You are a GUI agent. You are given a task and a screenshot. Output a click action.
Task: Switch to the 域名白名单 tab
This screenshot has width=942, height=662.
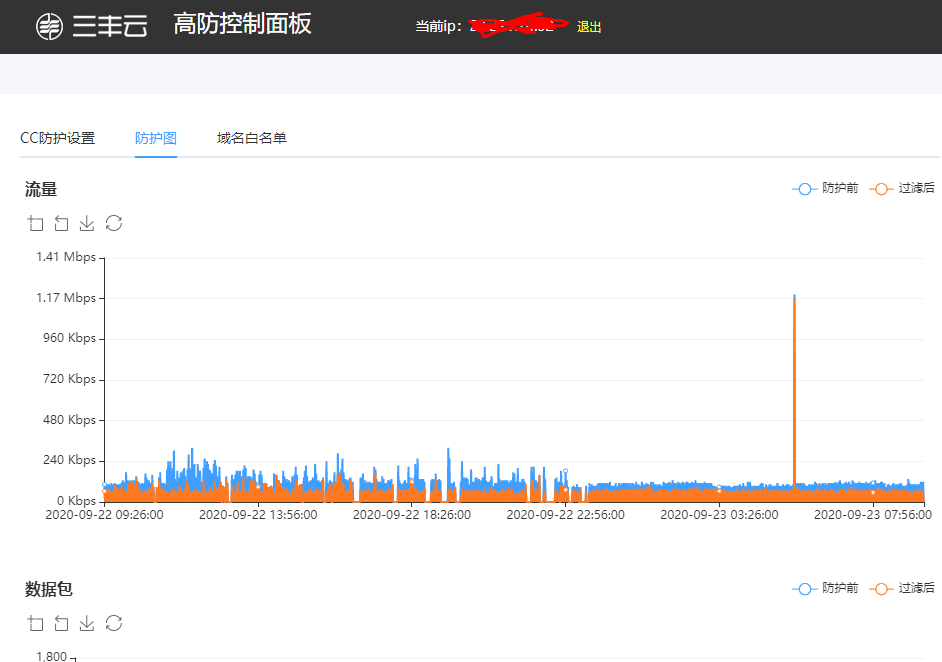click(252, 138)
